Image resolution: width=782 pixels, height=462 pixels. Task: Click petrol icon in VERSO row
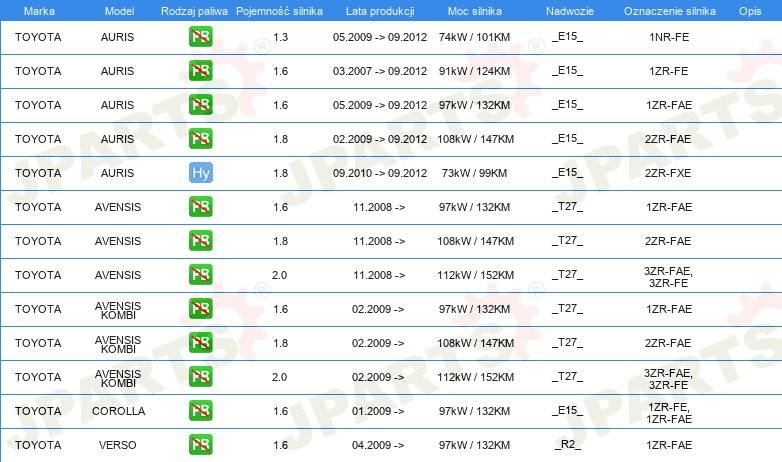pyautogui.click(x=200, y=445)
